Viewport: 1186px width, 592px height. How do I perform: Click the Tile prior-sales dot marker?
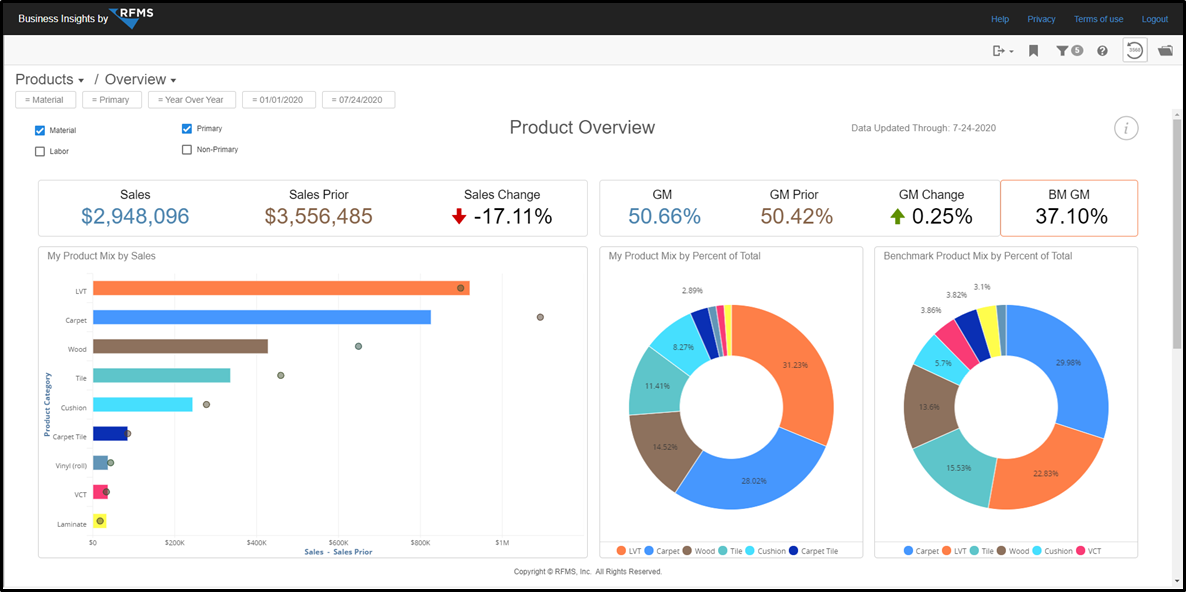click(x=281, y=375)
